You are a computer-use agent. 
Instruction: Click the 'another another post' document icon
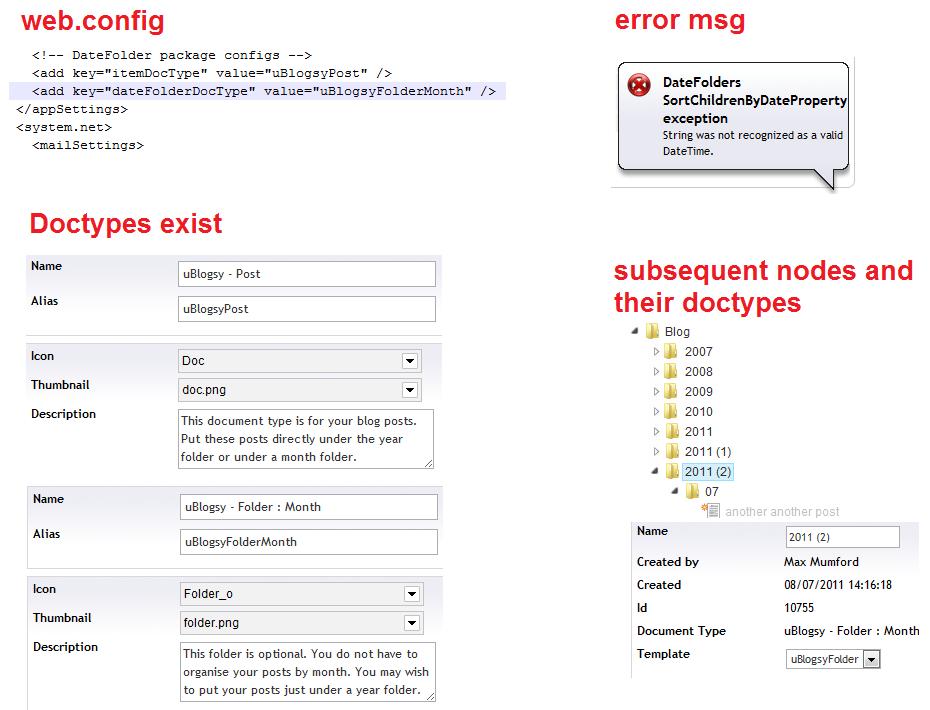(711, 511)
